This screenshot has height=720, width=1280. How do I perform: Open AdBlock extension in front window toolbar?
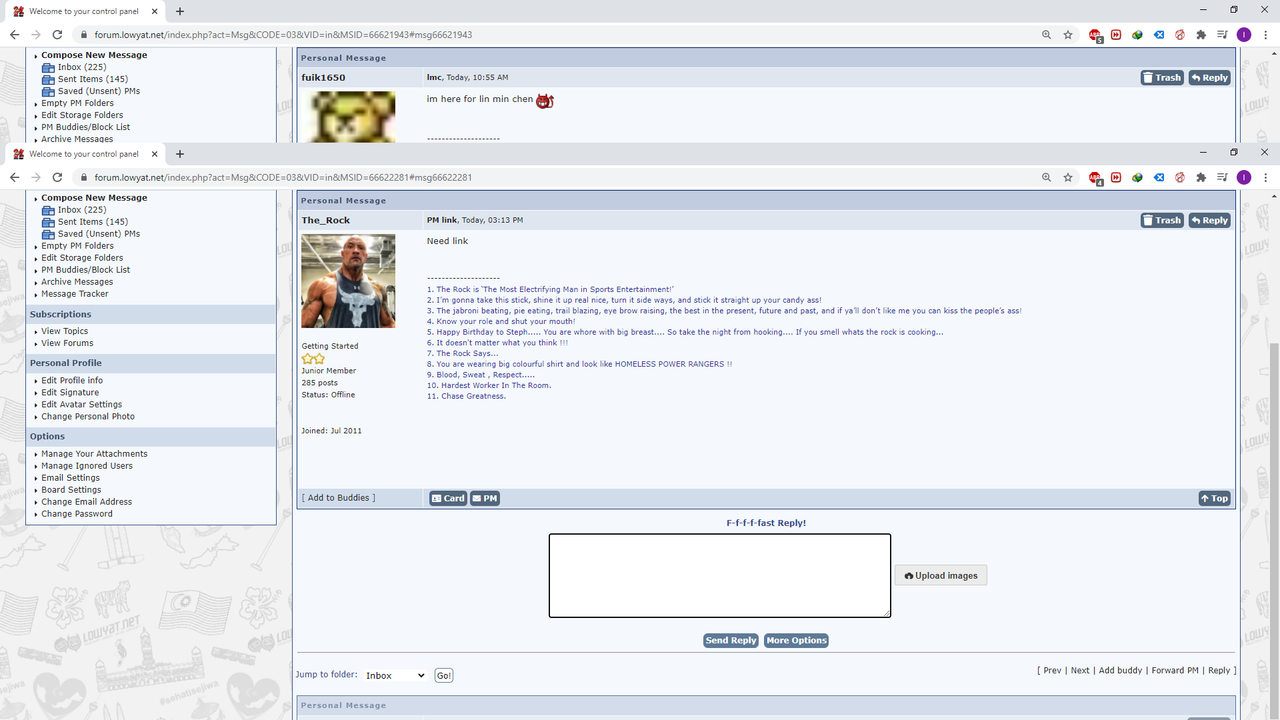click(1096, 178)
